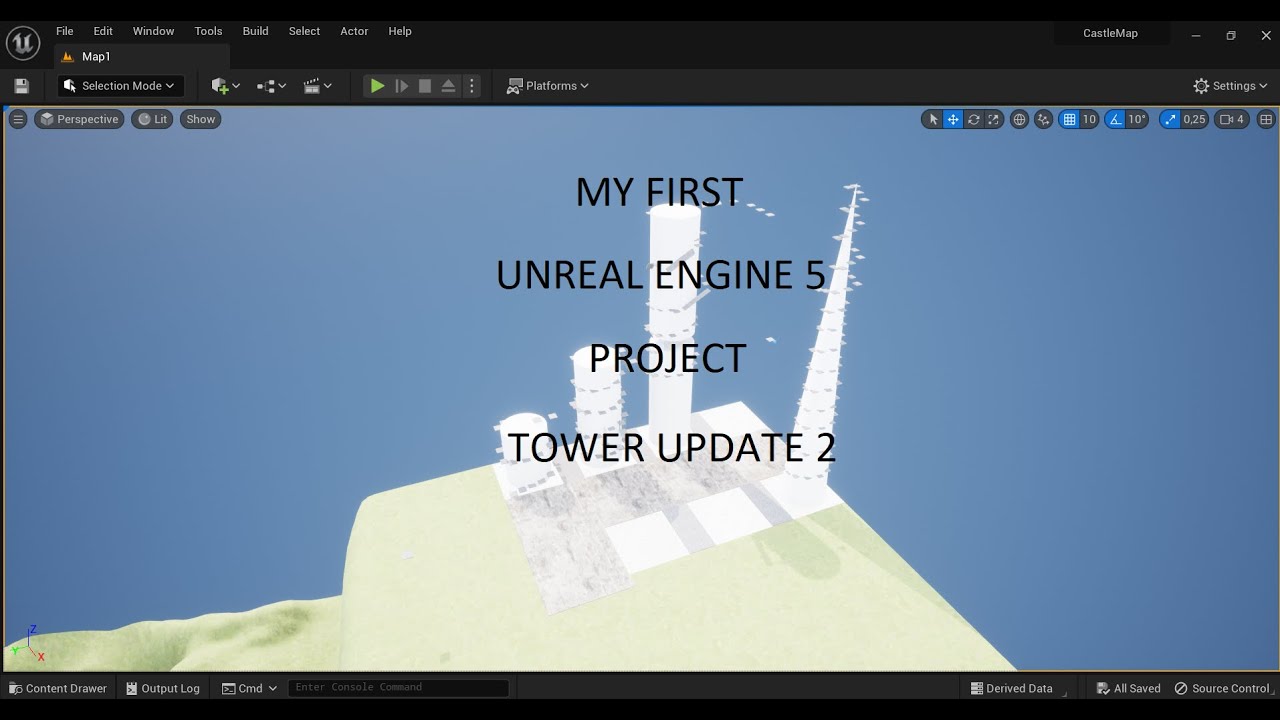Open the Tools menu
This screenshot has height=720, width=1280.
pos(208,31)
